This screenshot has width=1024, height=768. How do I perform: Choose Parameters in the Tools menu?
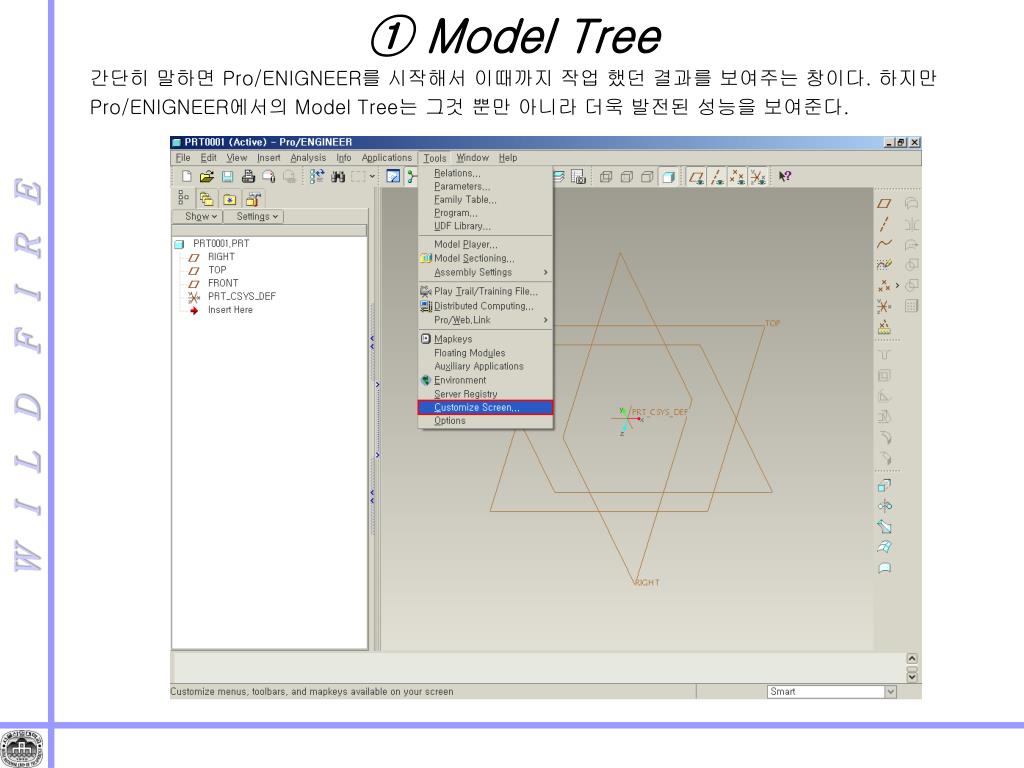485,187
